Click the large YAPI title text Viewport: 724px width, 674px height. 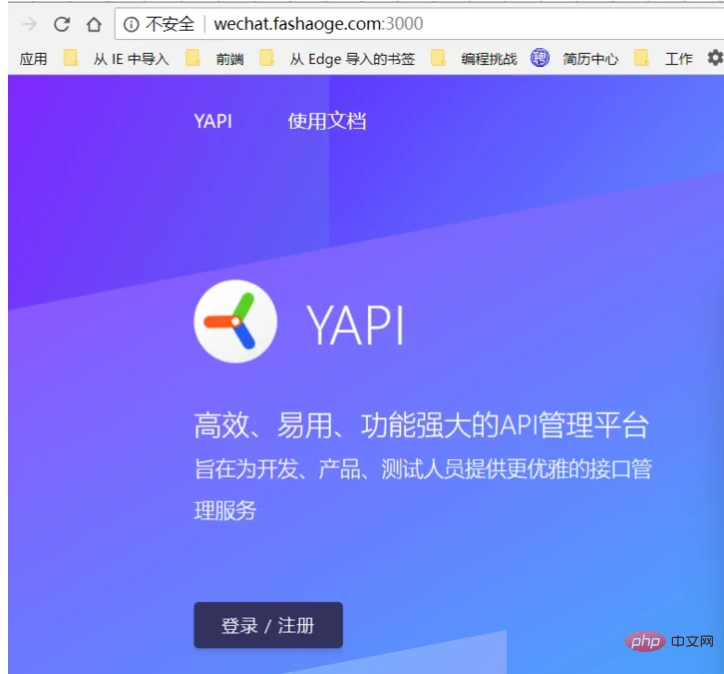(x=355, y=325)
